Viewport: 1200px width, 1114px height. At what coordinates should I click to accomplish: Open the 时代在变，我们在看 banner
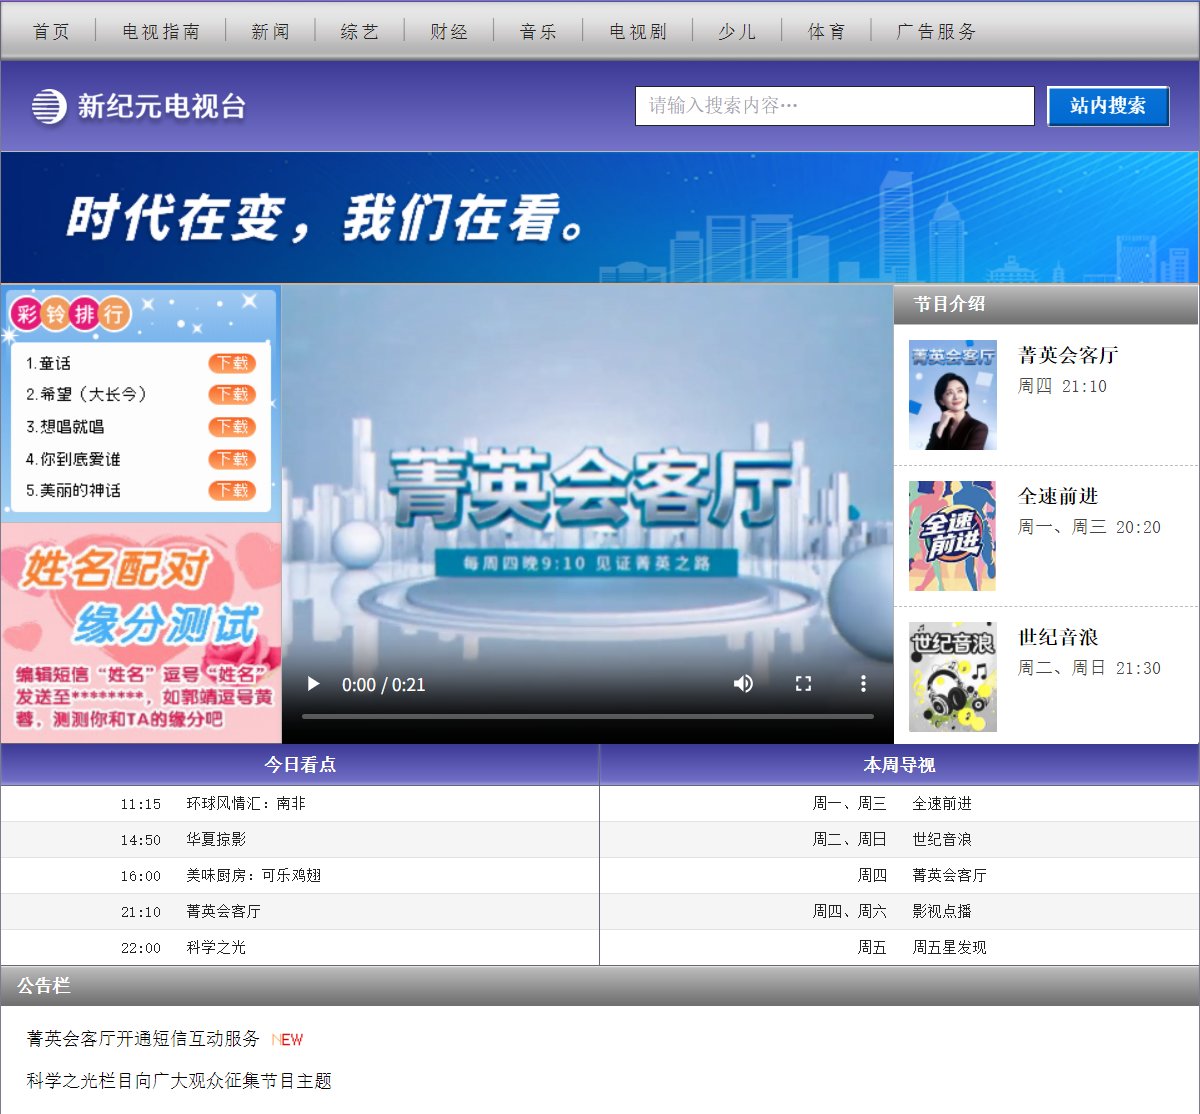tap(599, 217)
